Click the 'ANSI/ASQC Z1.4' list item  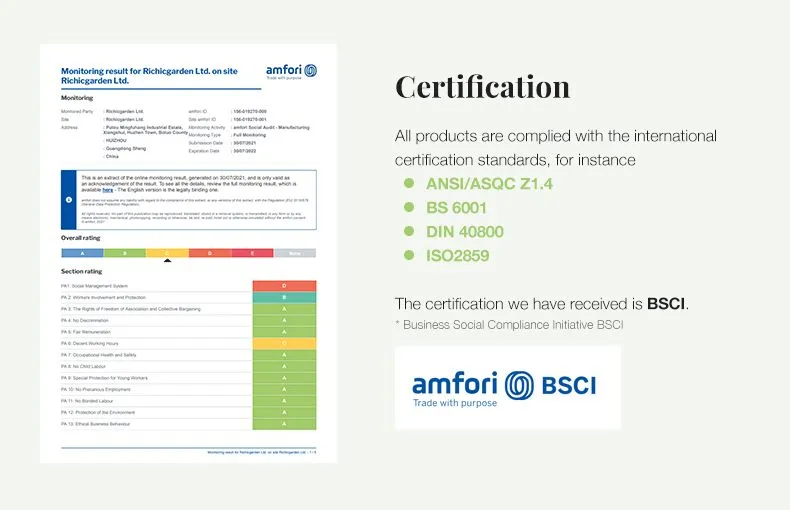[489, 184]
